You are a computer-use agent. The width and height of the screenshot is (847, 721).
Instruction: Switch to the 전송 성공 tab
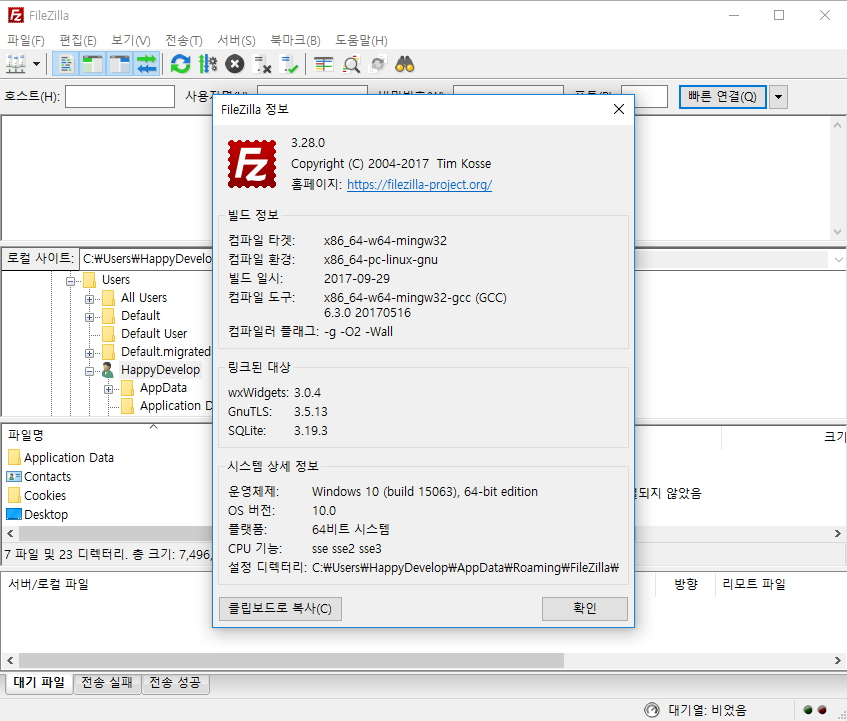coord(175,683)
